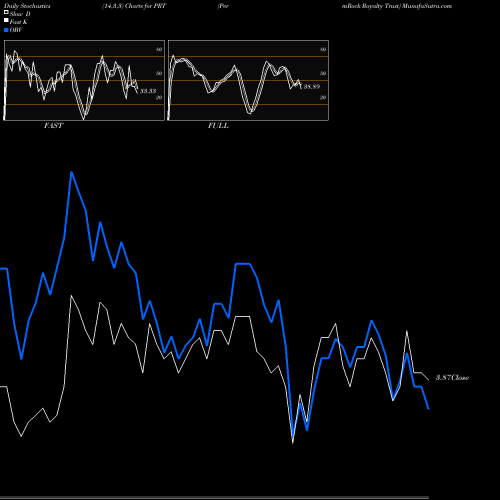Click the 'FAST' chart caption
The image size is (500, 500).
click(53, 126)
